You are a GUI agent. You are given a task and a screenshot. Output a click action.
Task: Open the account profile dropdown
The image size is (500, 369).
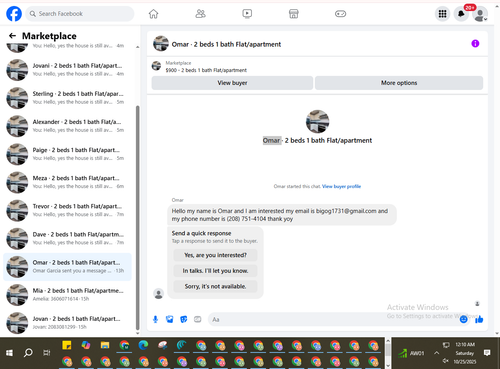coord(480,14)
